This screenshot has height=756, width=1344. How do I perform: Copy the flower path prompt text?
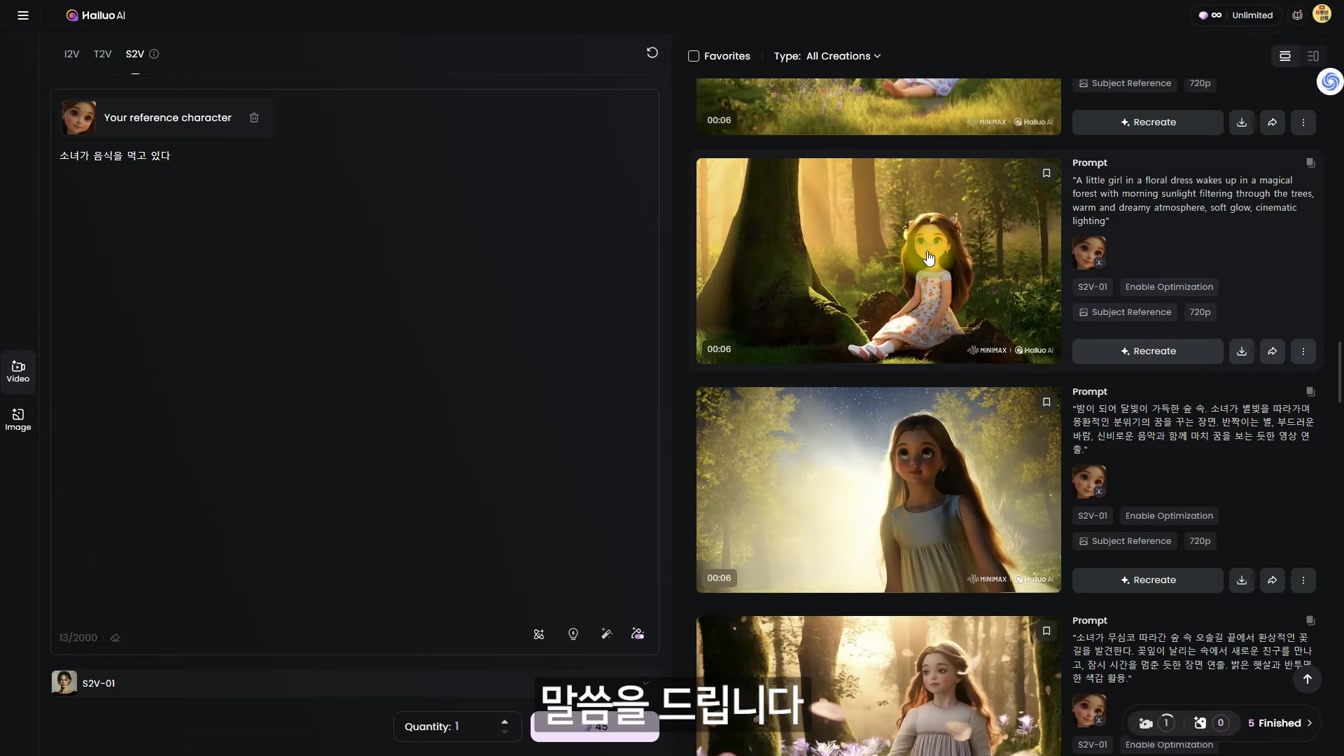[1310, 621]
